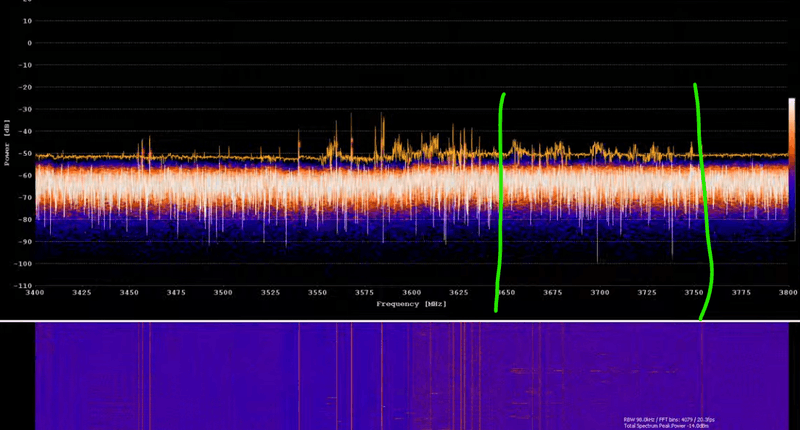Click the -10 dB power axis label

point(25,65)
